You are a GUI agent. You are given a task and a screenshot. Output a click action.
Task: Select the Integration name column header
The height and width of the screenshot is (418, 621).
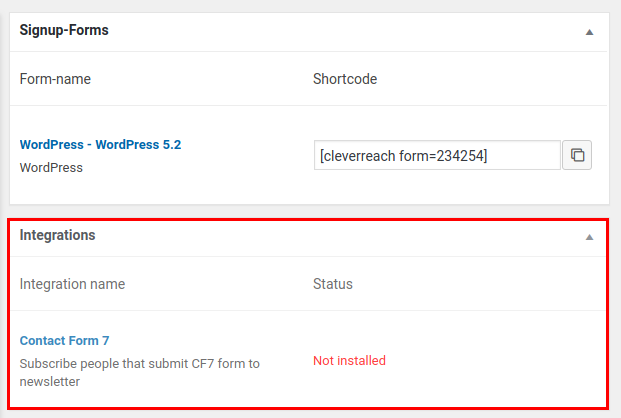tap(72, 284)
